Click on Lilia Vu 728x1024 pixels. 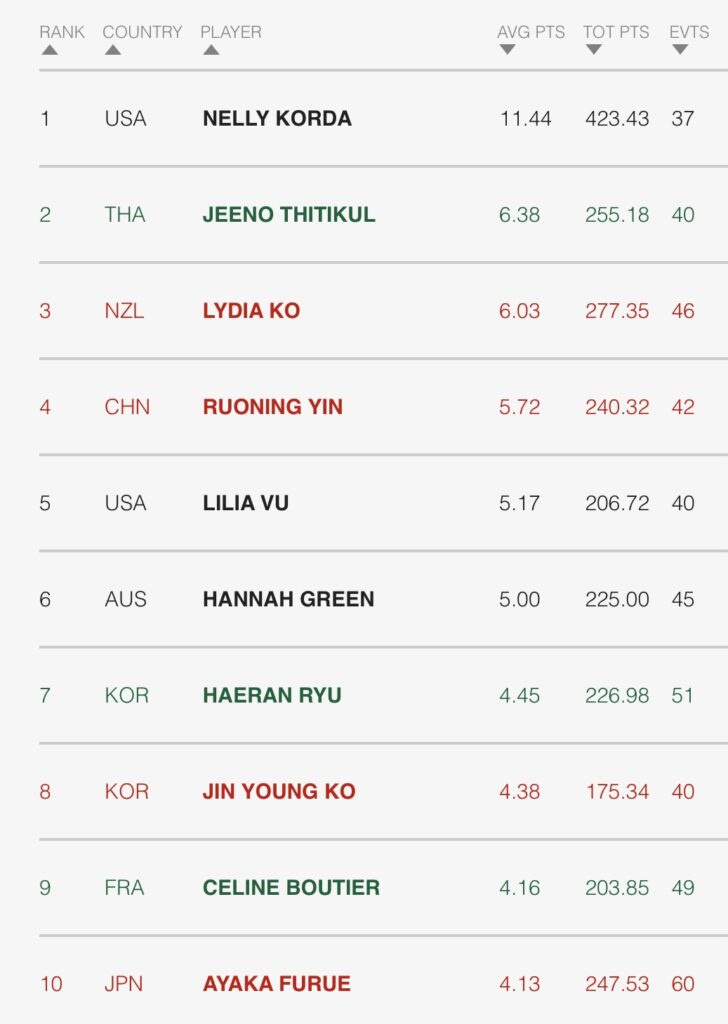click(x=246, y=503)
